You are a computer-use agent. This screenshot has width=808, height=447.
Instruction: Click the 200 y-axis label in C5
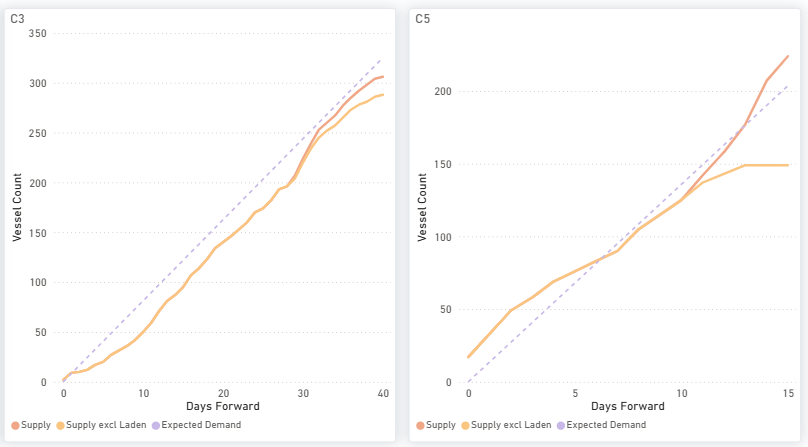click(x=443, y=92)
